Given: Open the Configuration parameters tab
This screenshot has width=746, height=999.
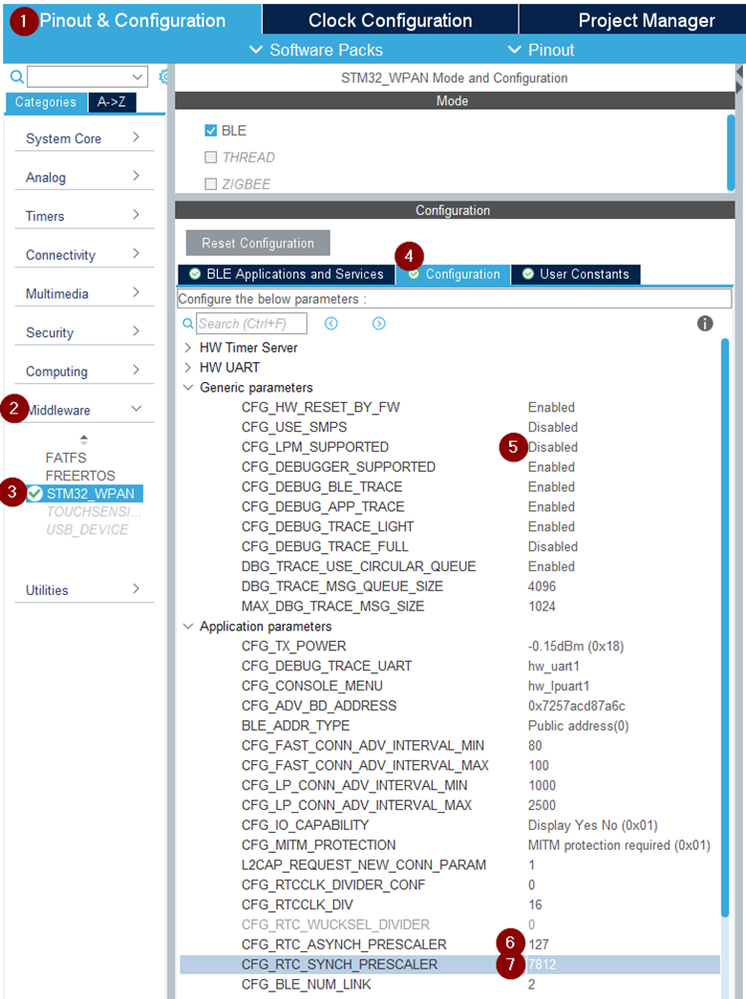Looking at the screenshot, I should [x=453, y=274].
